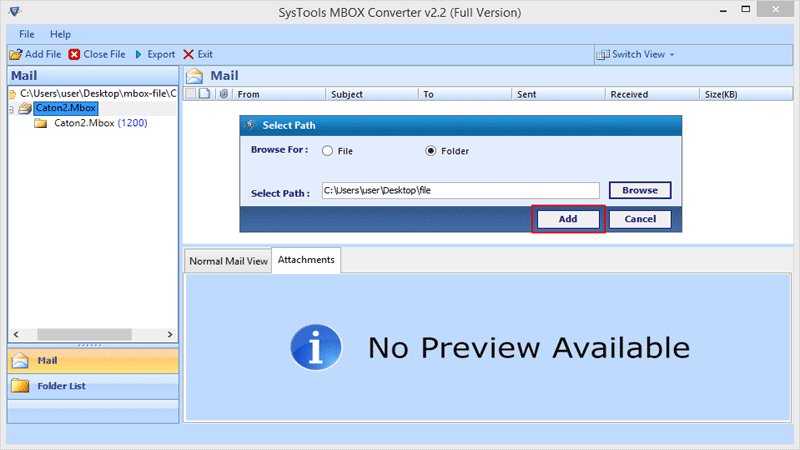This screenshot has height=450, width=800.
Task: Click the SysTools shield logo in the title bar
Action: click(x=15, y=11)
